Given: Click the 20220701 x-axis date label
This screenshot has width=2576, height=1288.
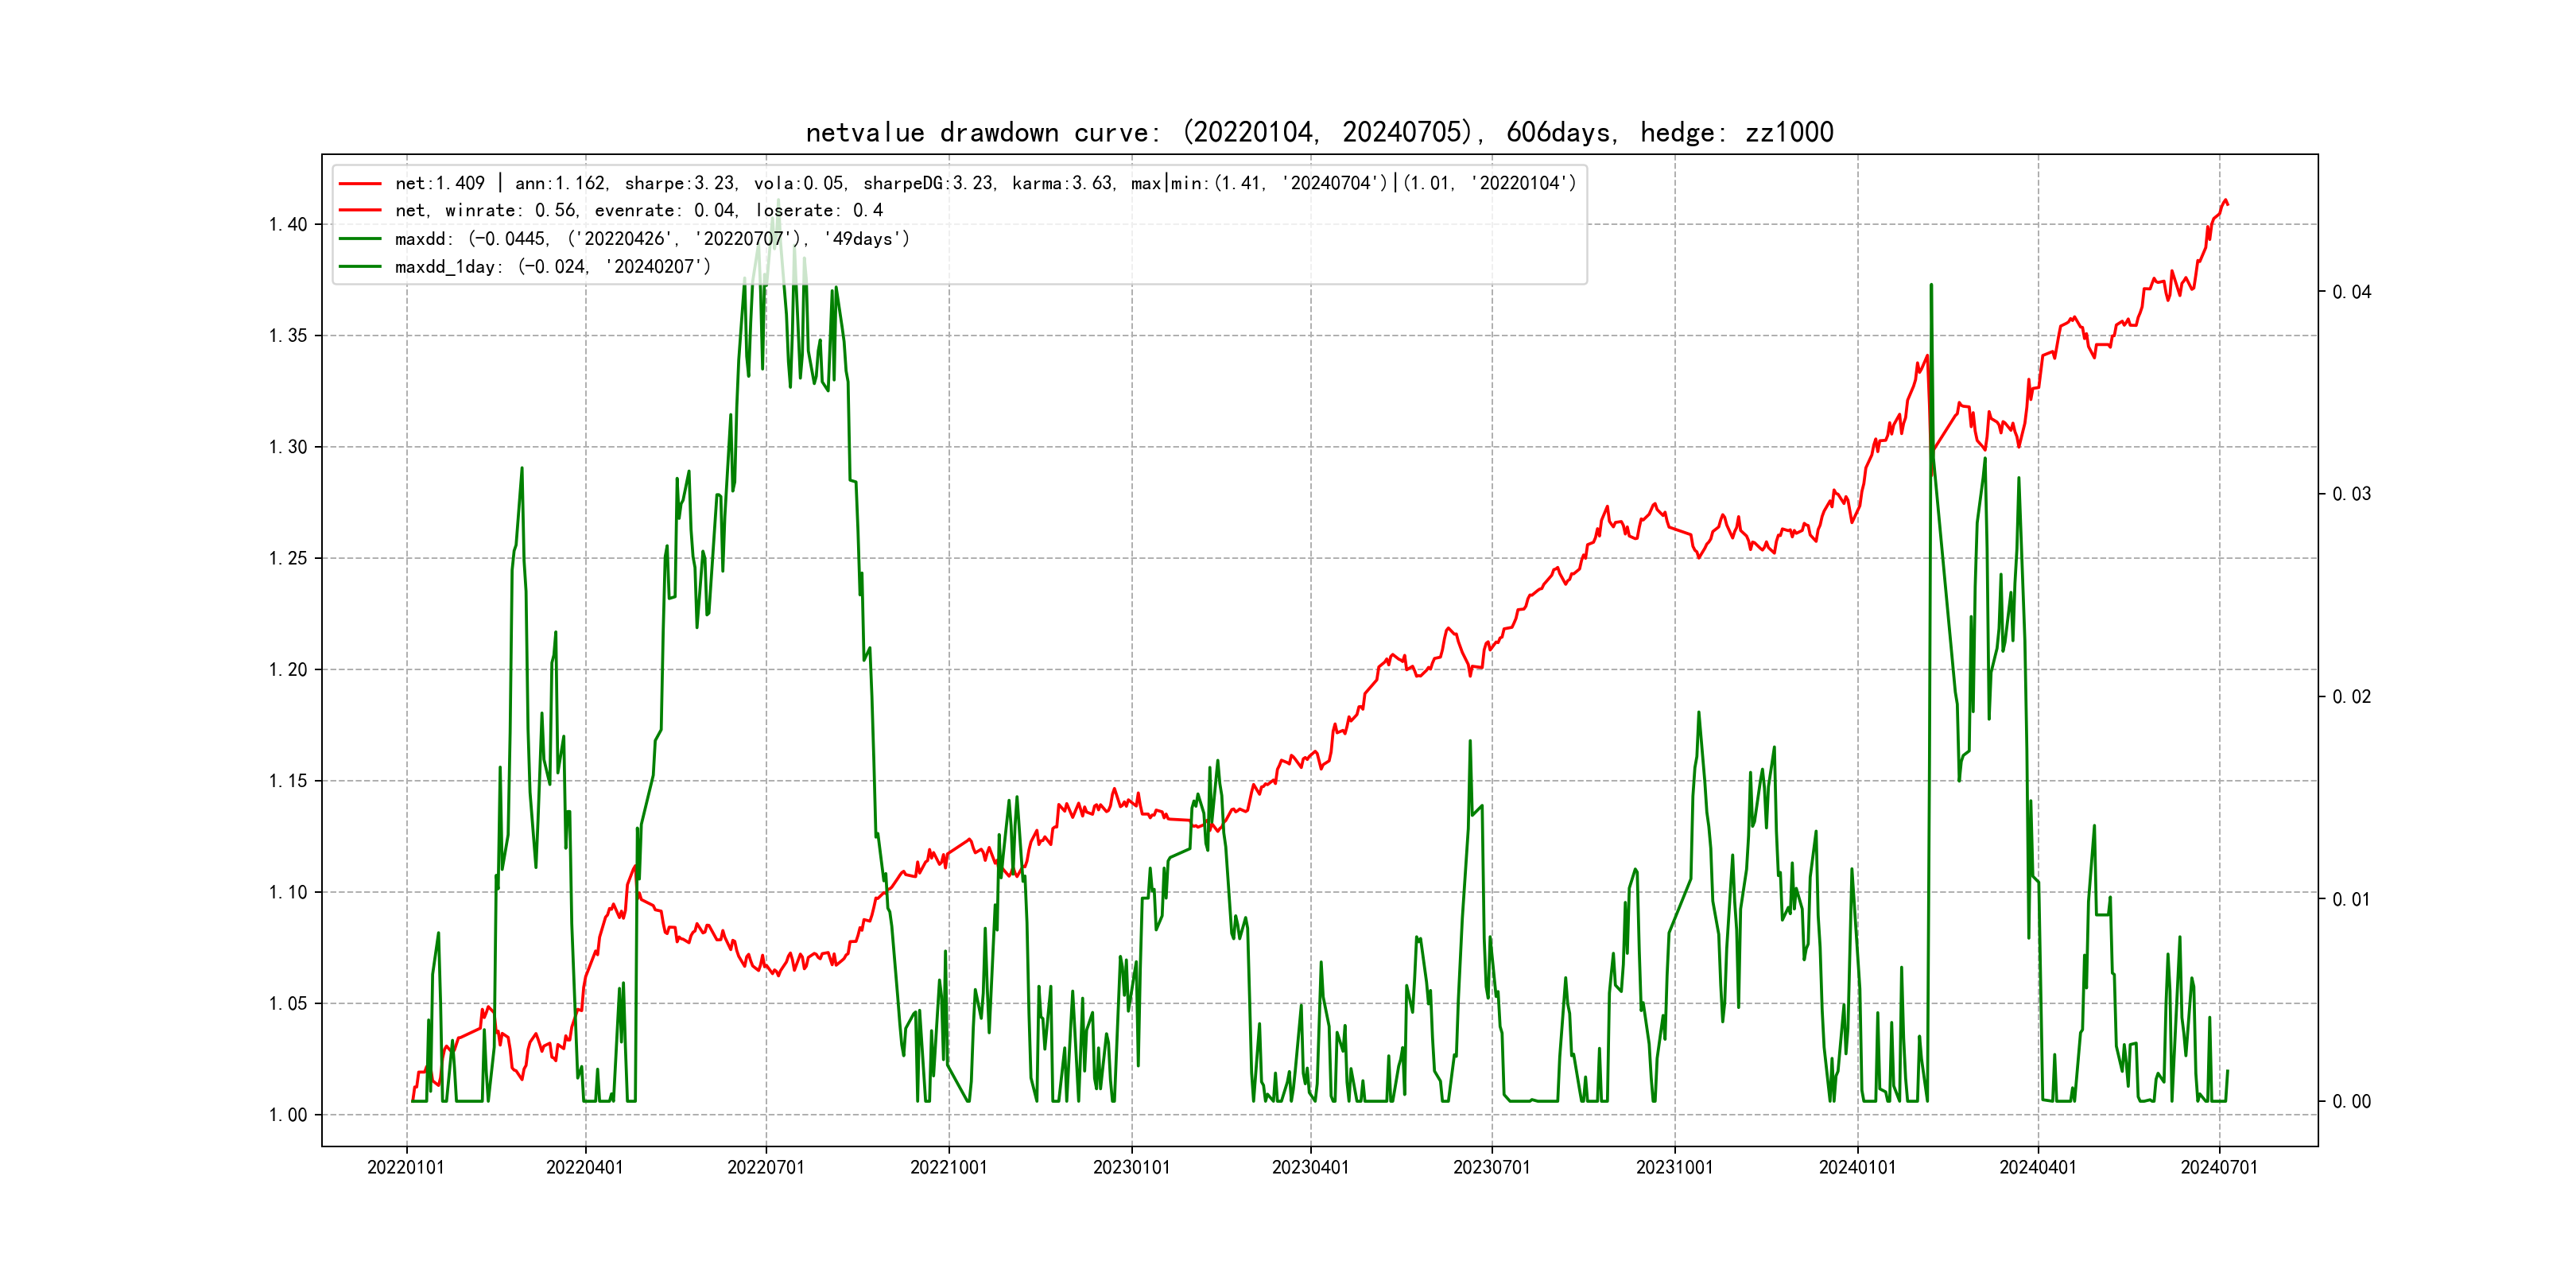Looking at the screenshot, I should coord(766,1167).
